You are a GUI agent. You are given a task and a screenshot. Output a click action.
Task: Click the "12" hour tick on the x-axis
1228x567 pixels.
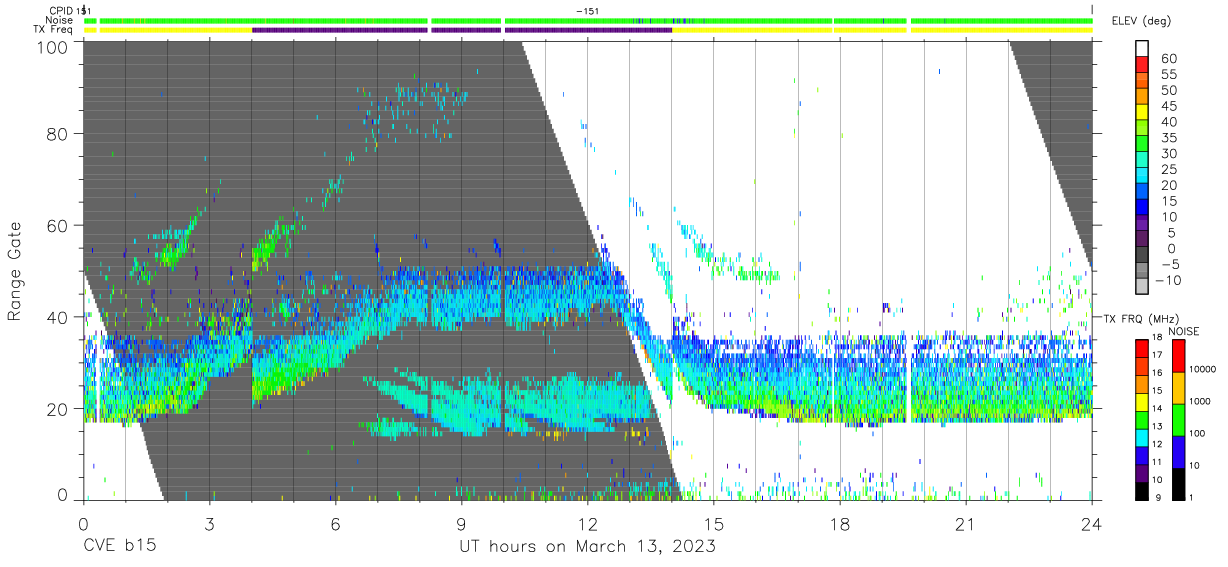[x=587, y=523]
